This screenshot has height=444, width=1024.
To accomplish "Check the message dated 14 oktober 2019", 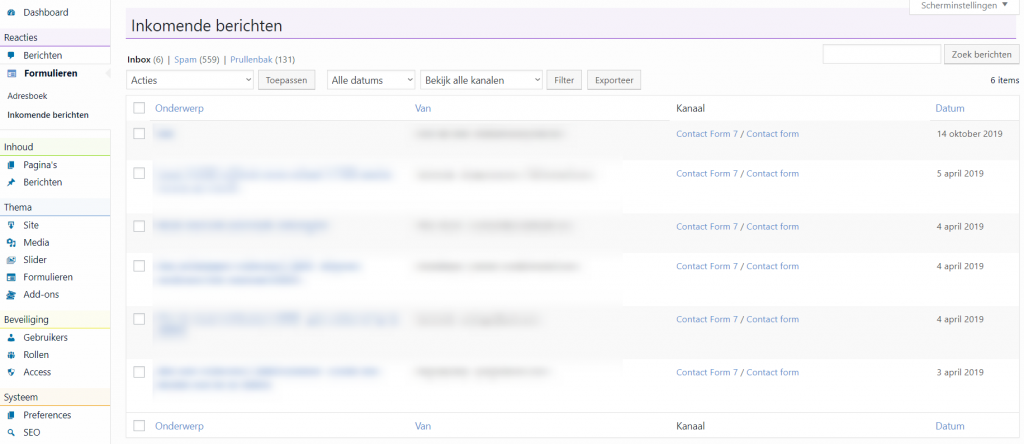I will click(x=139, y=133).
